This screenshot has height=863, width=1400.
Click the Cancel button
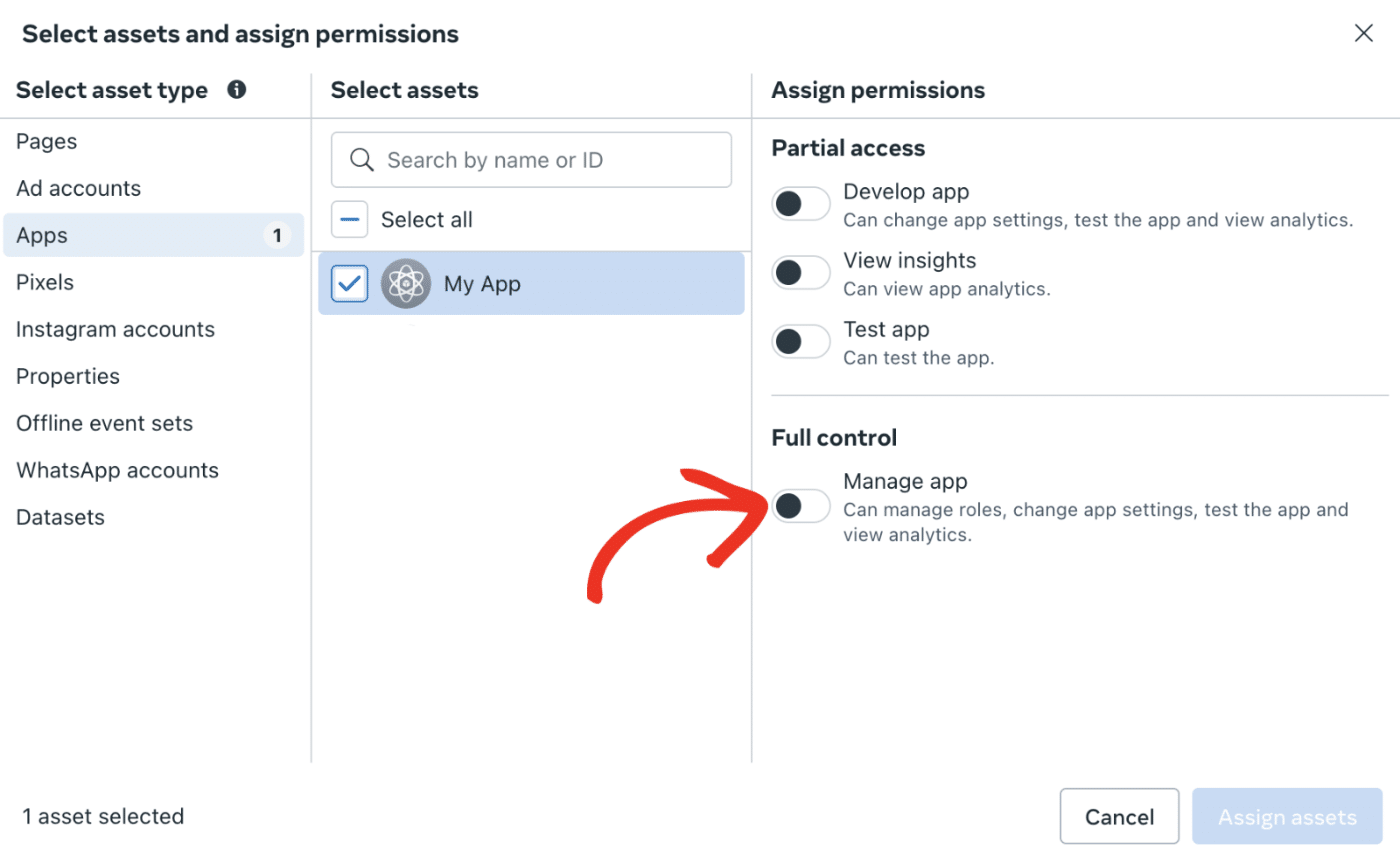[x=1119, y=816]
